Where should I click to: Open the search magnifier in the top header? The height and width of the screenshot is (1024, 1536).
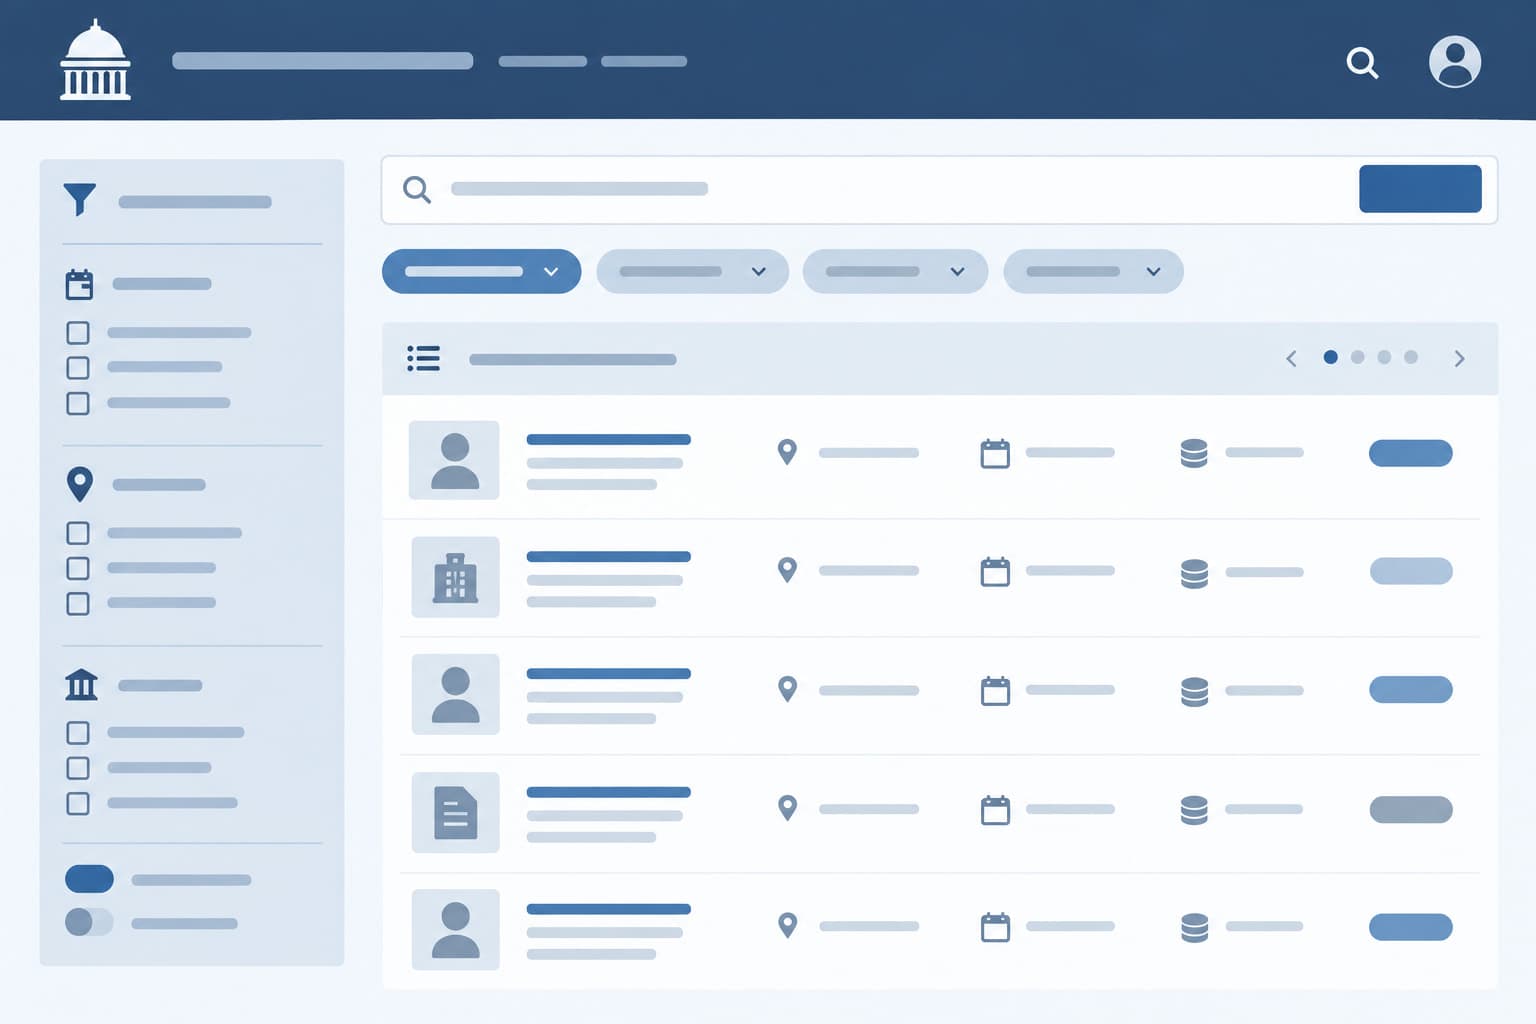tap(1362, 63)
